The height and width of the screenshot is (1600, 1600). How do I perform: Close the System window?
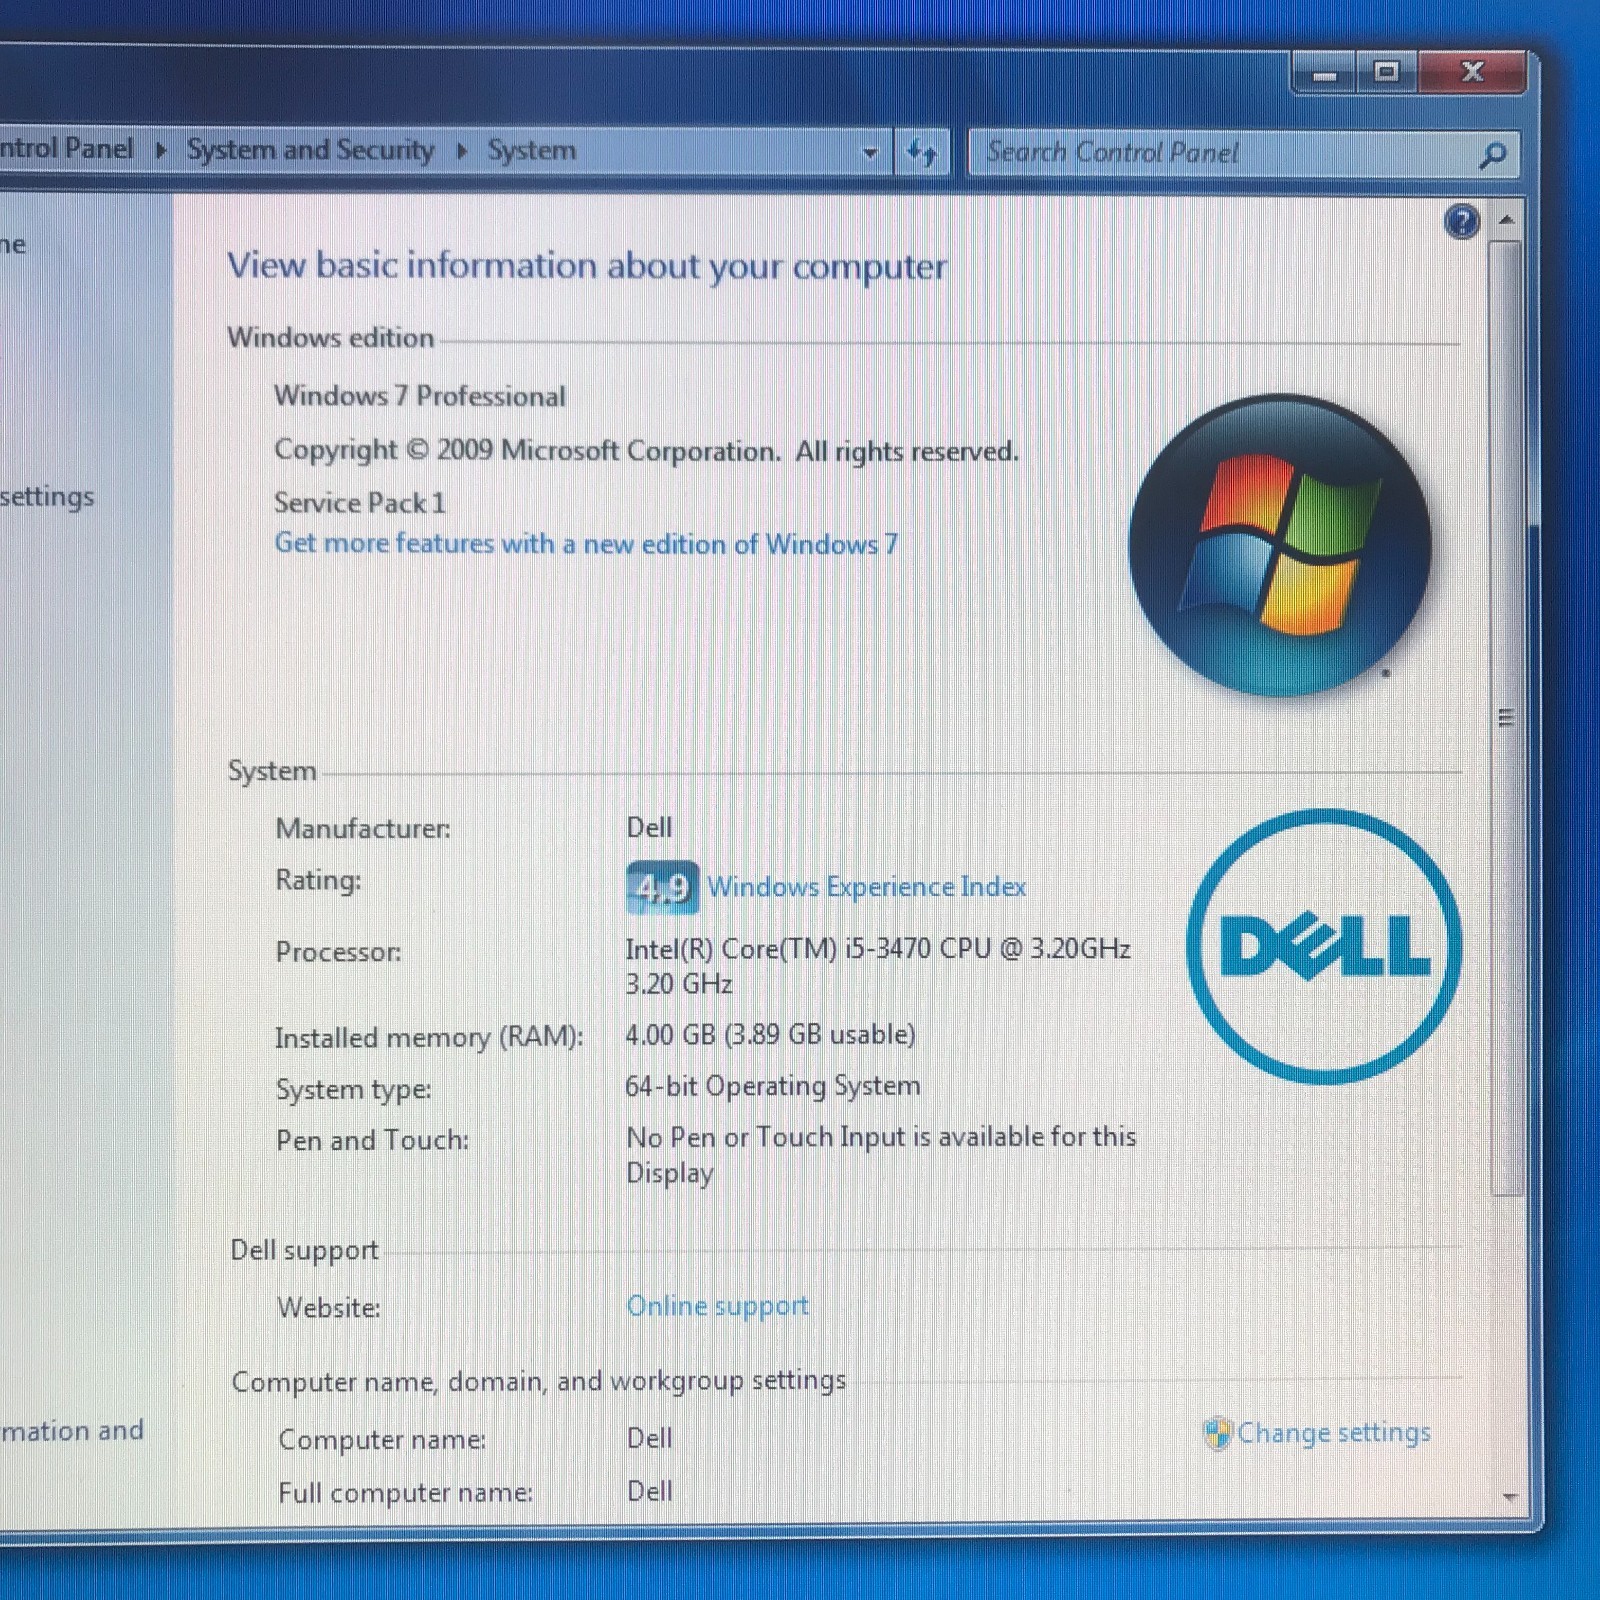click(x=1472, y=72)
